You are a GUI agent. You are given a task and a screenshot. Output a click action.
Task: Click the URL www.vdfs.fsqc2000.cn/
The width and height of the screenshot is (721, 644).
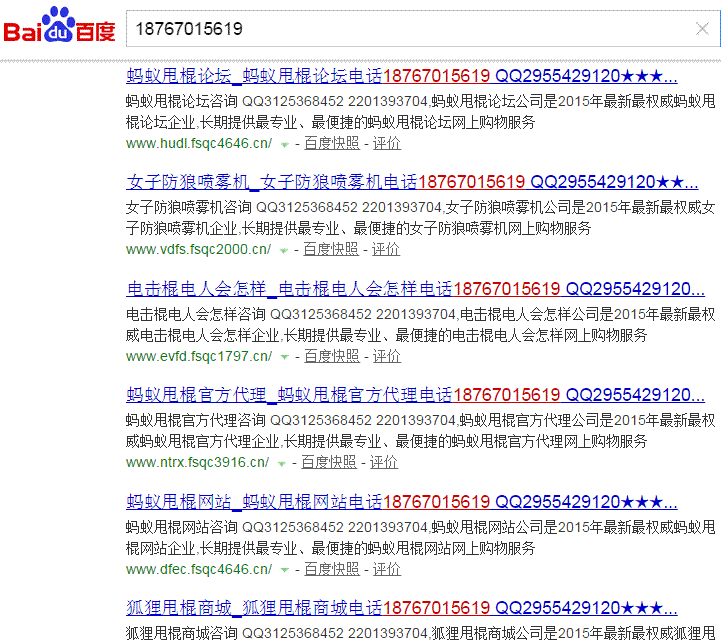pyautogui.click(x=199, y=250)
